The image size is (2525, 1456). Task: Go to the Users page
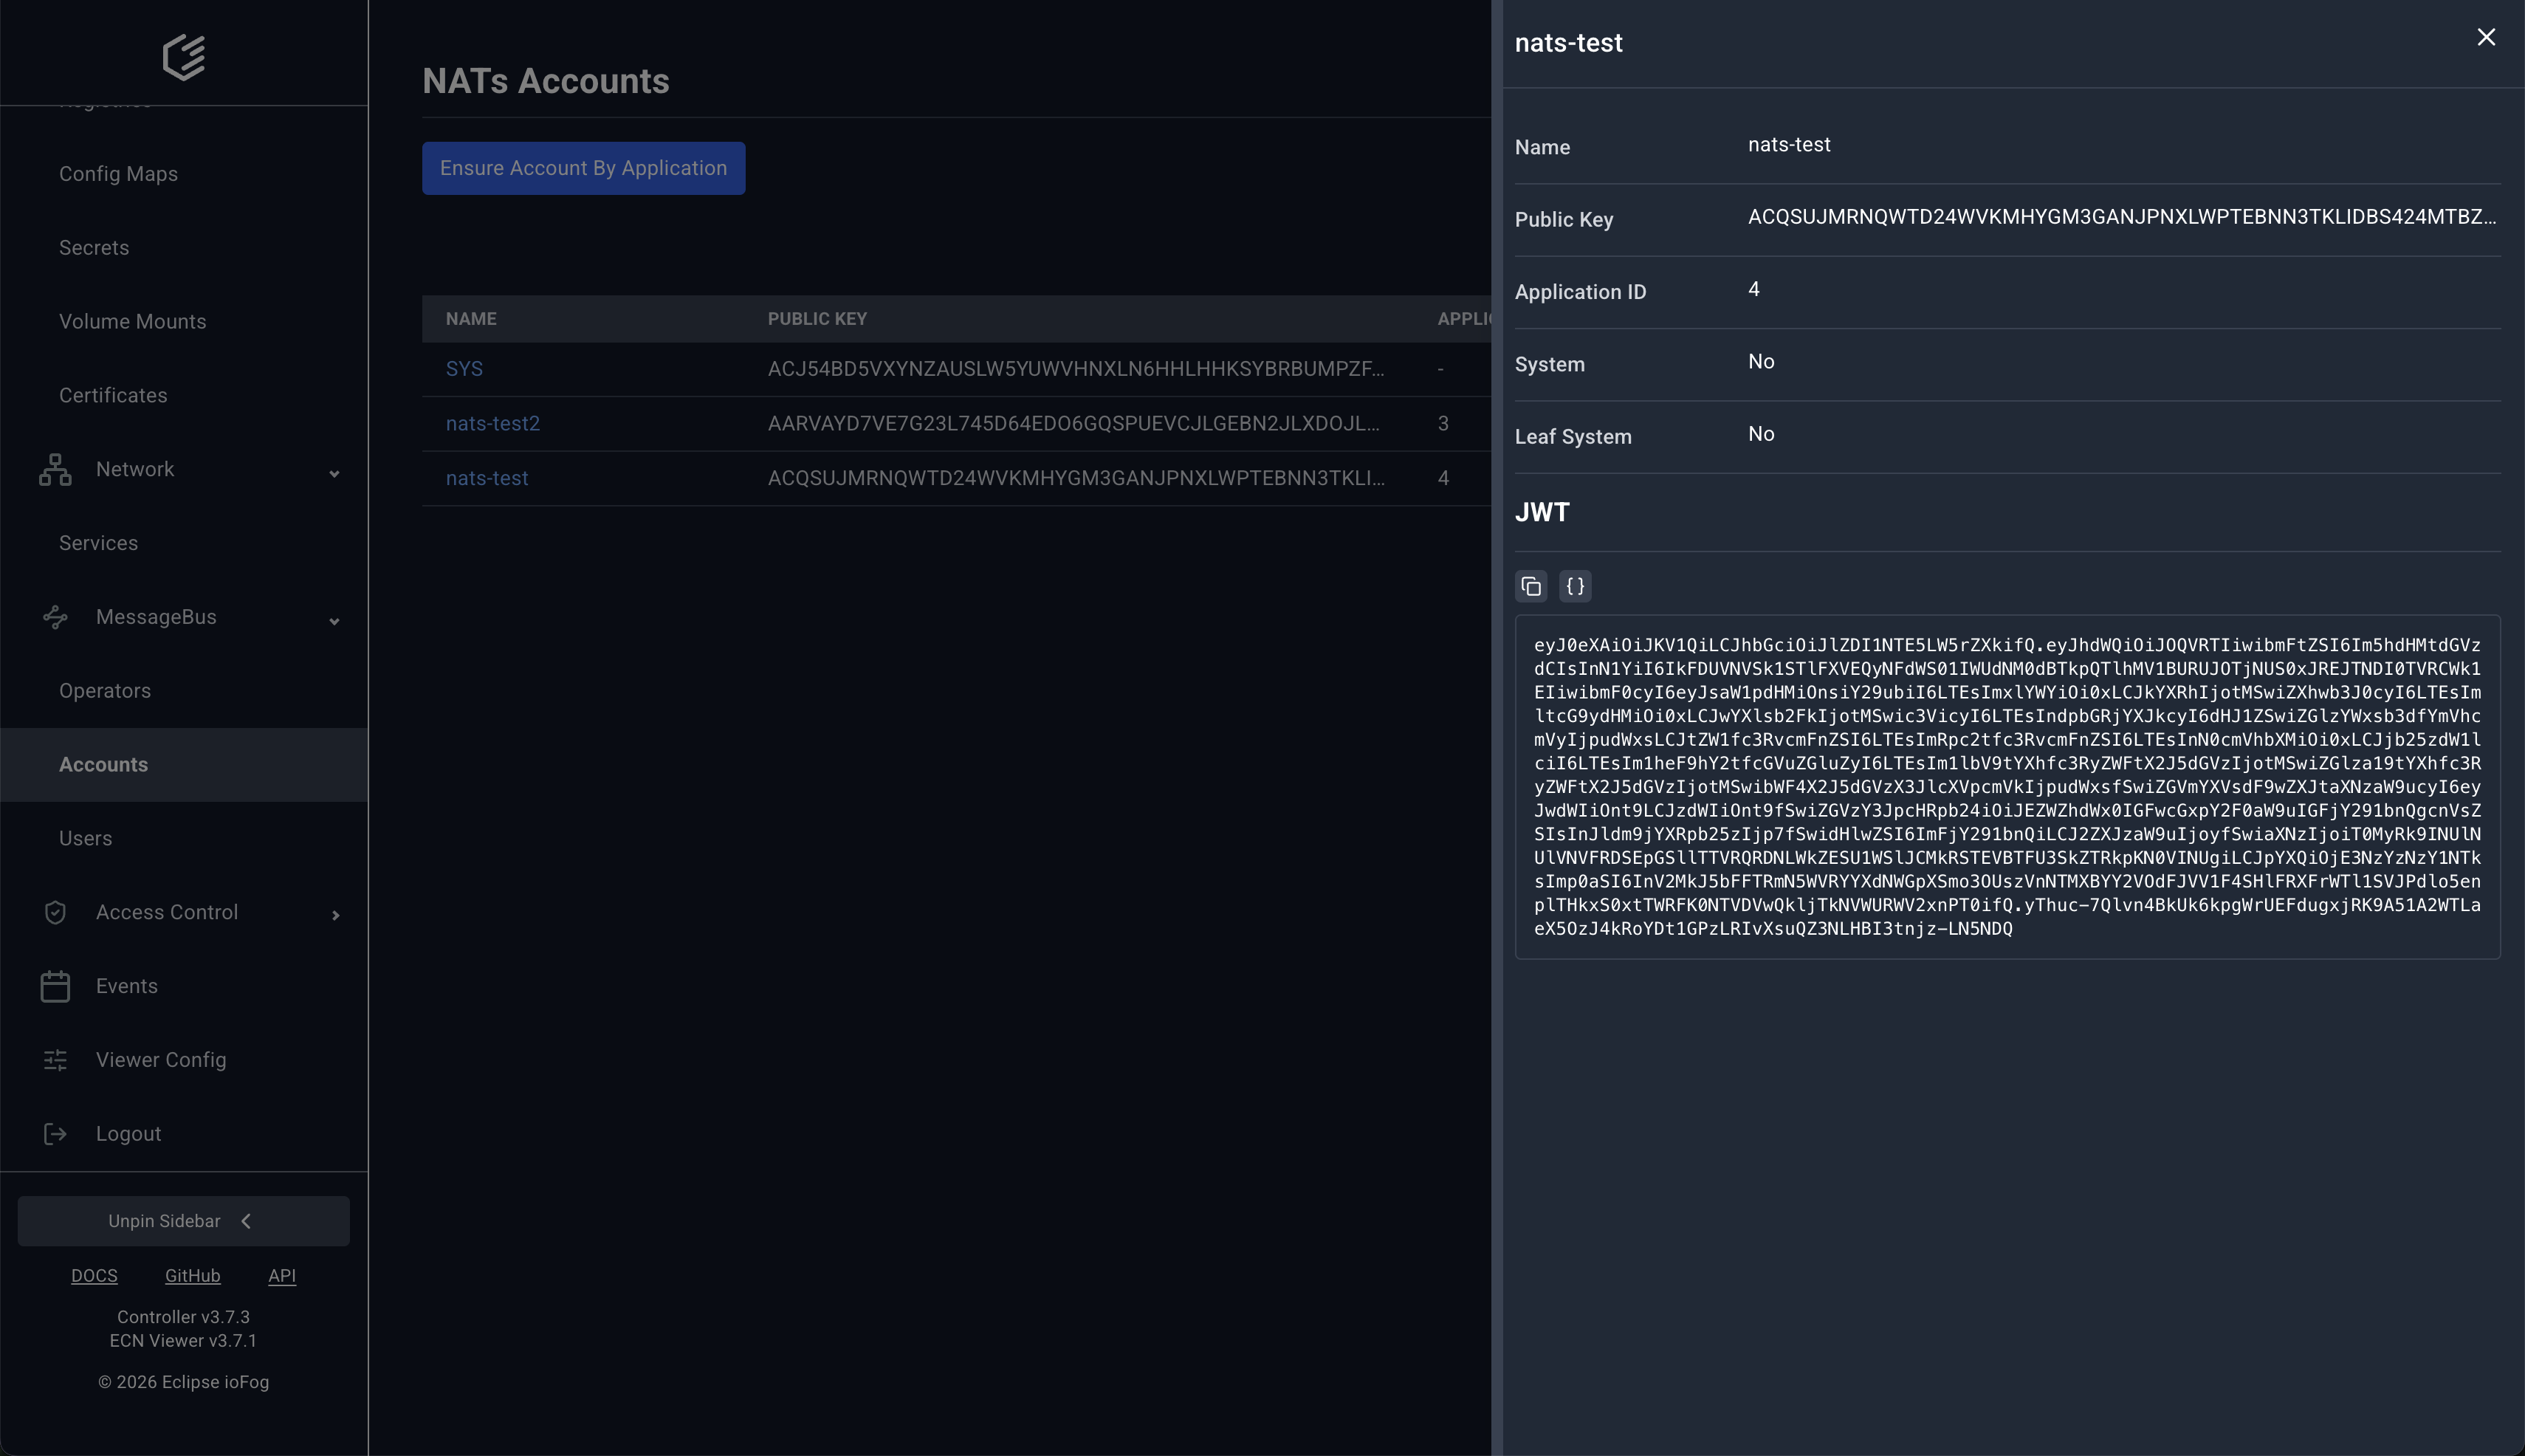(85, 838)
